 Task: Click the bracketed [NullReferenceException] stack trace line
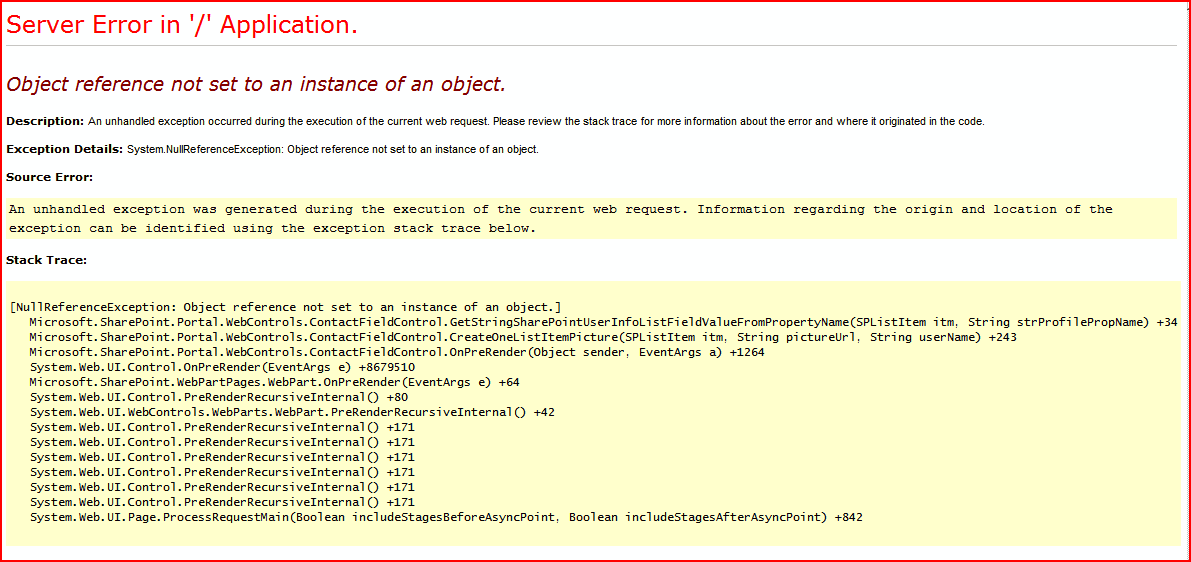[285, 307]
